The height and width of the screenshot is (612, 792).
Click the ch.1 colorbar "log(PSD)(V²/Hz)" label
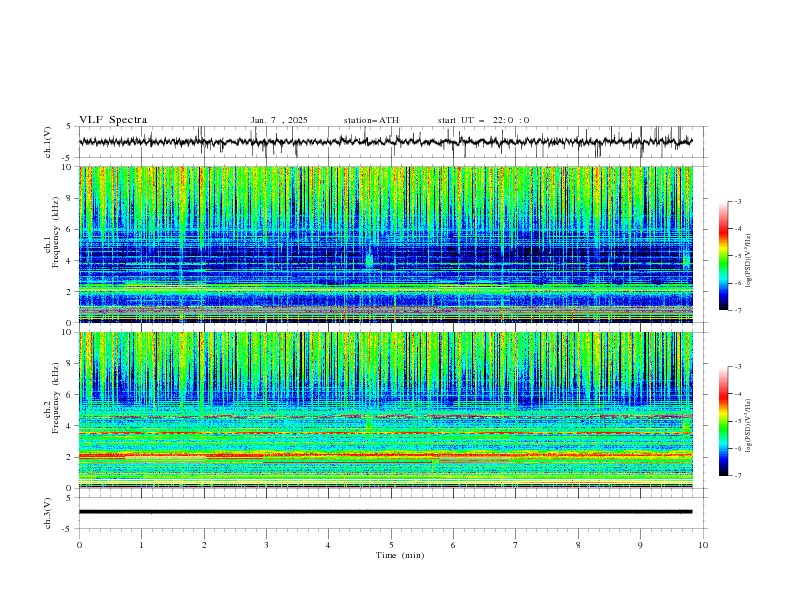click(x=749, y=261)
